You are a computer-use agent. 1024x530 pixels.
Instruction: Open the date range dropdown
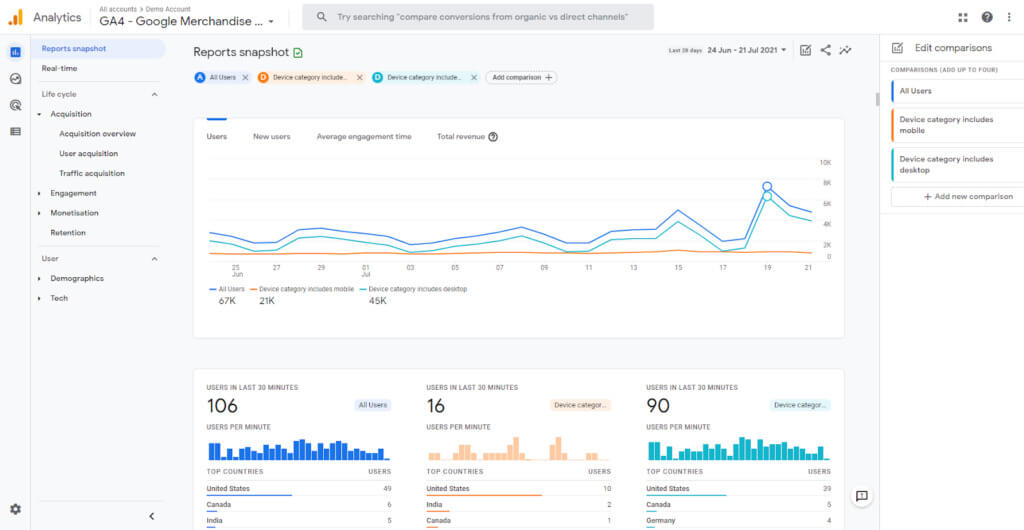[x=746, y=50]
